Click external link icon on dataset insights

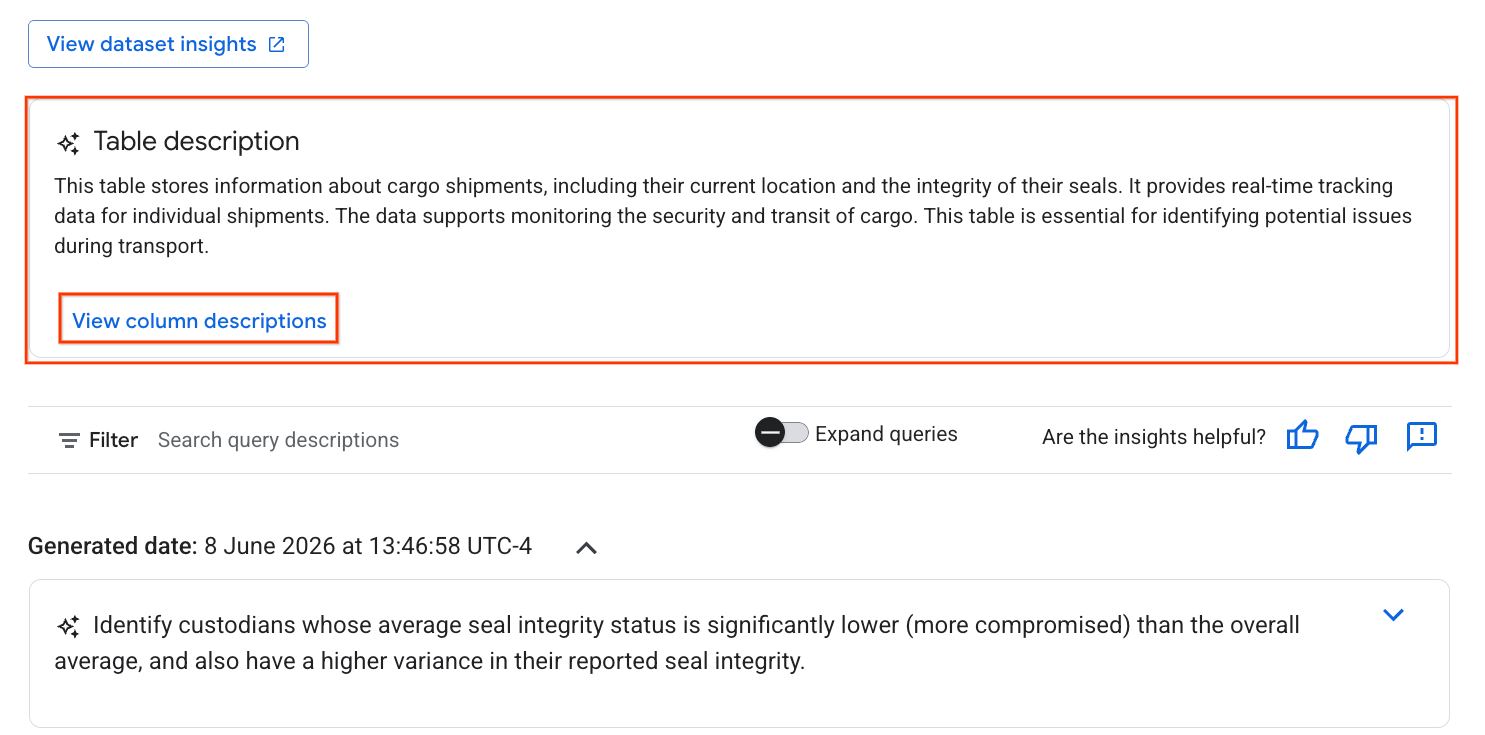[x=277, y=44]
